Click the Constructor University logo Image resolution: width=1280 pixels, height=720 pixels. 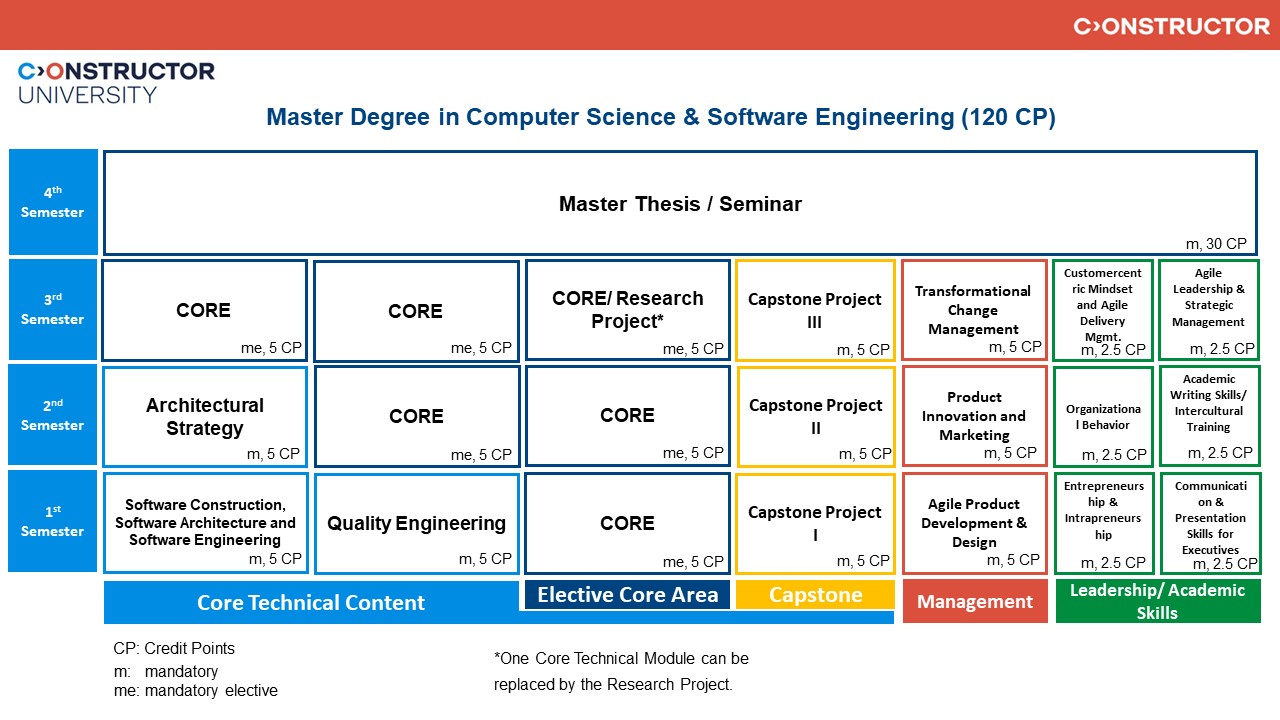116,83
